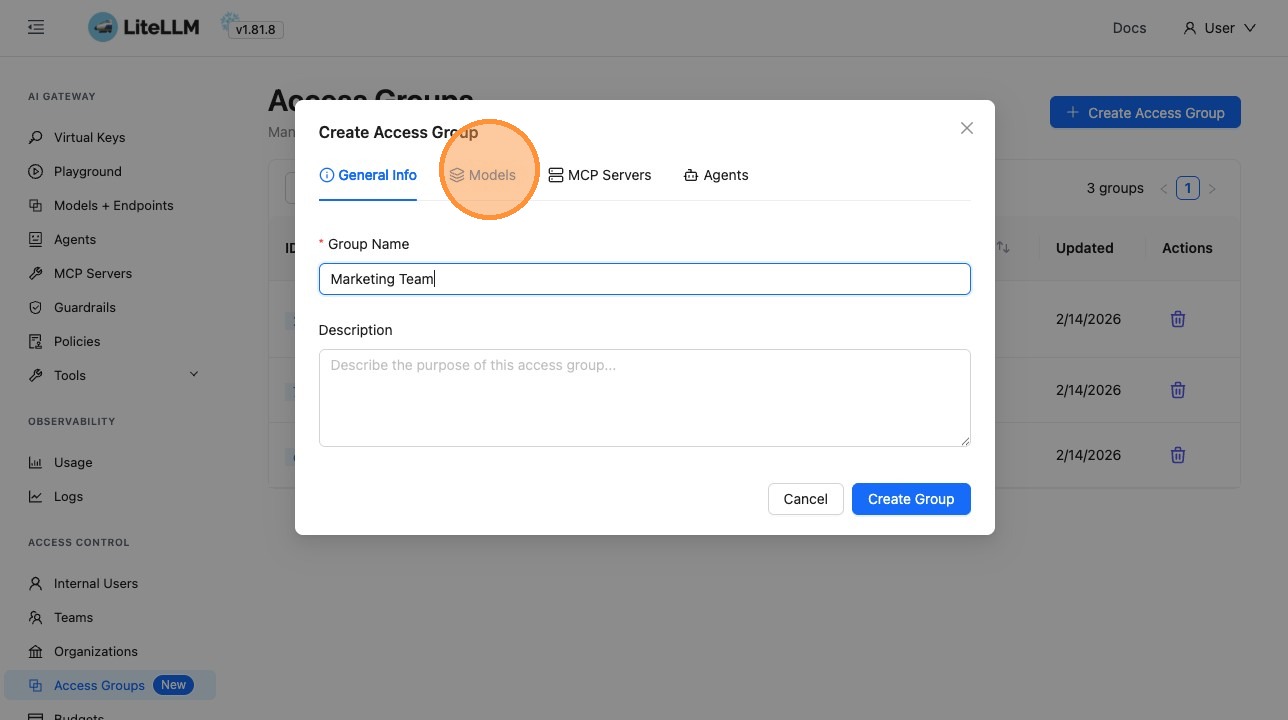
Task: Close the dialog with the X button
Action: (966, 128)
